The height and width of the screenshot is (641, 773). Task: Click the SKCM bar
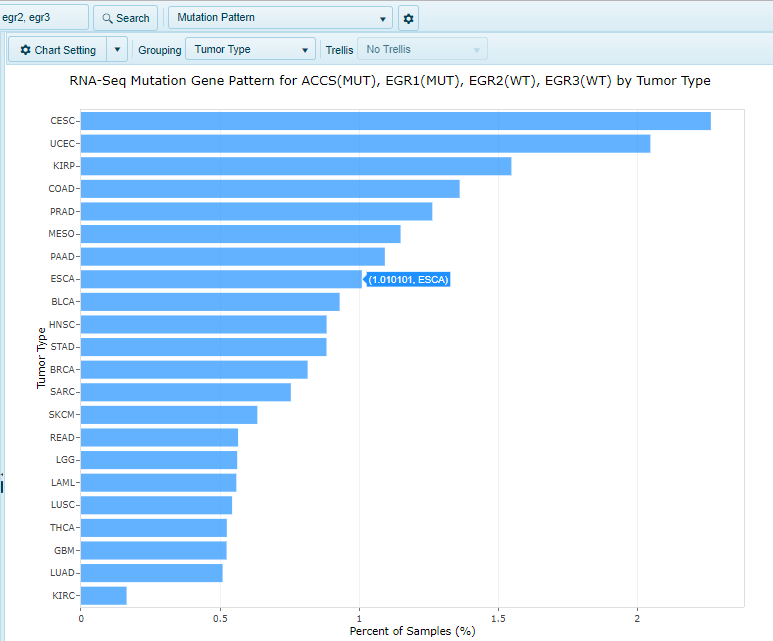pyautogui.click(x=168, y=415)
